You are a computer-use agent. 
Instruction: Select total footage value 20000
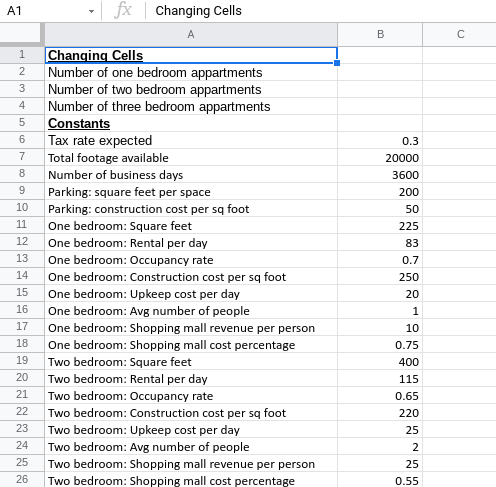(380, 157)
